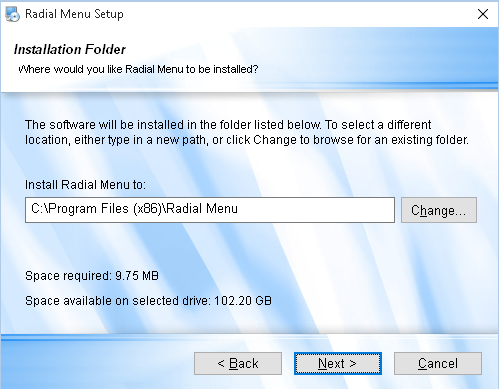Cancel the Radial Menu installation
The image size is (499, 389).
coord(438,363)
